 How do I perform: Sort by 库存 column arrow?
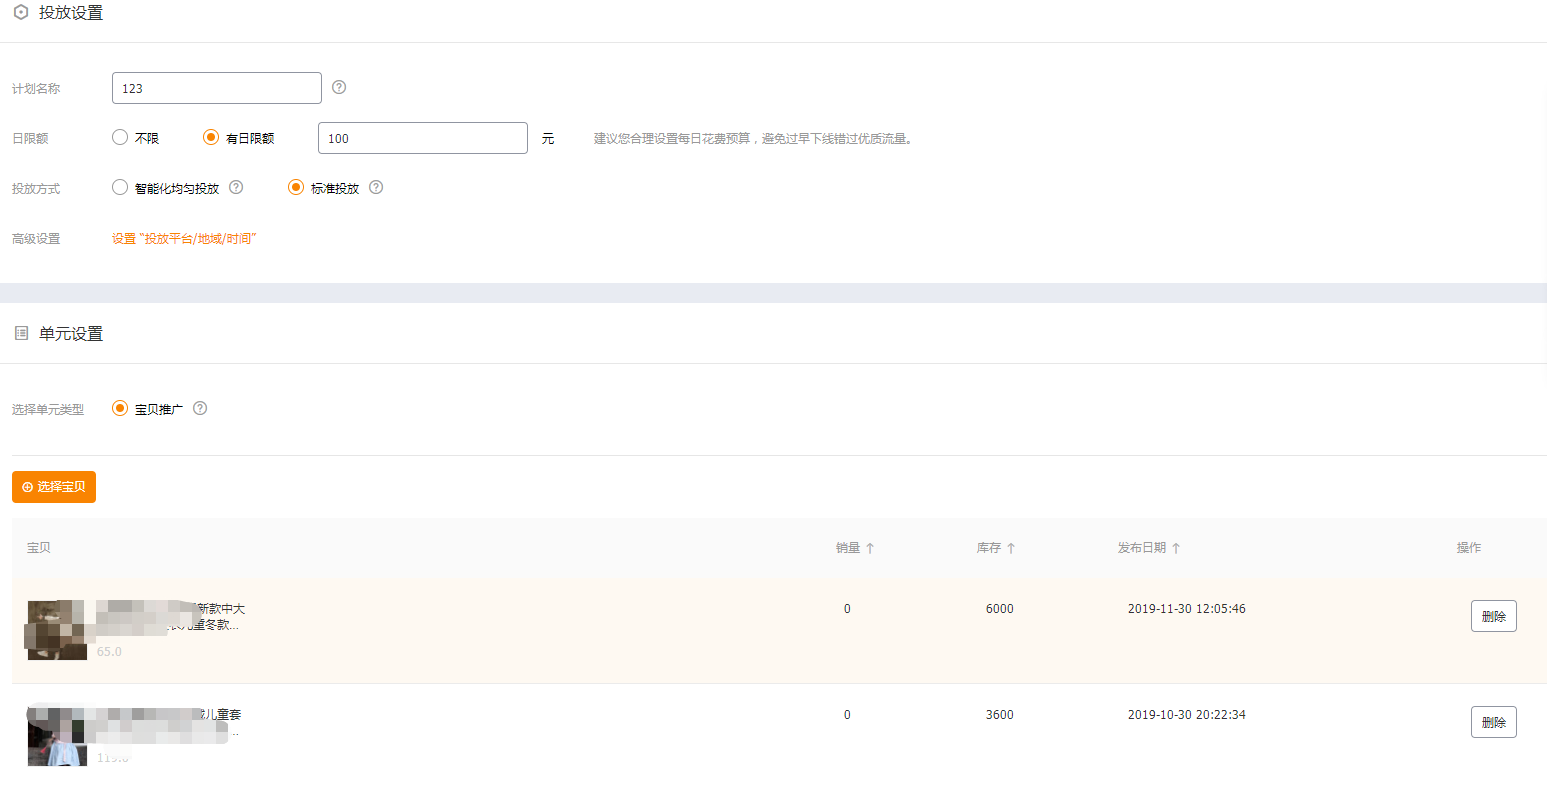point(1011,548)
